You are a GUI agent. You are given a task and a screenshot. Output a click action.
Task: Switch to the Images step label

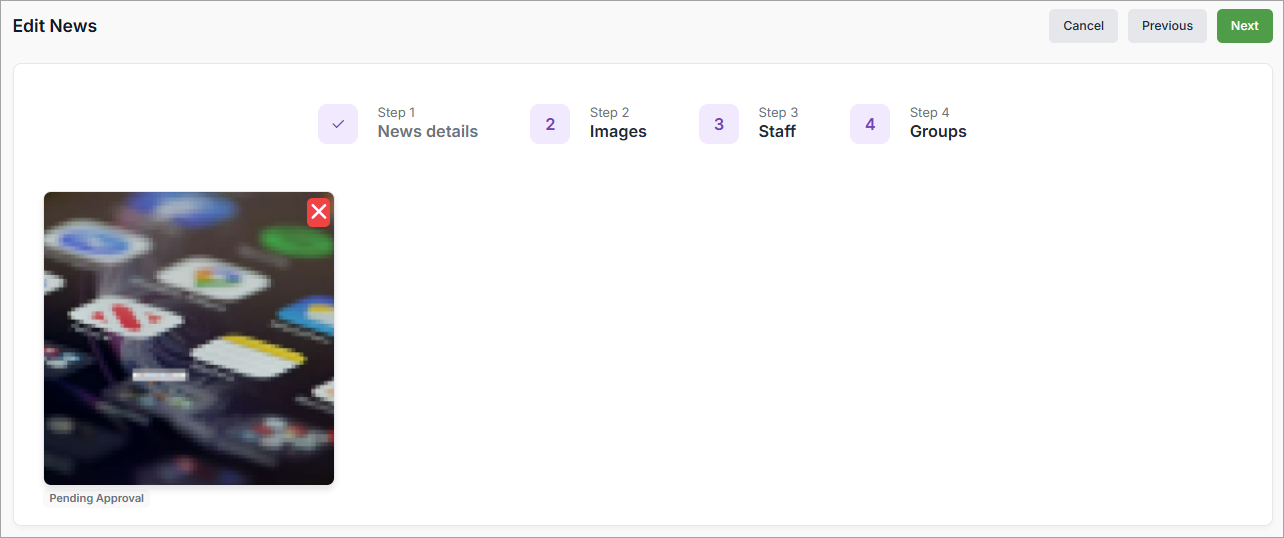pyautogui.click(x=618, y=132)
